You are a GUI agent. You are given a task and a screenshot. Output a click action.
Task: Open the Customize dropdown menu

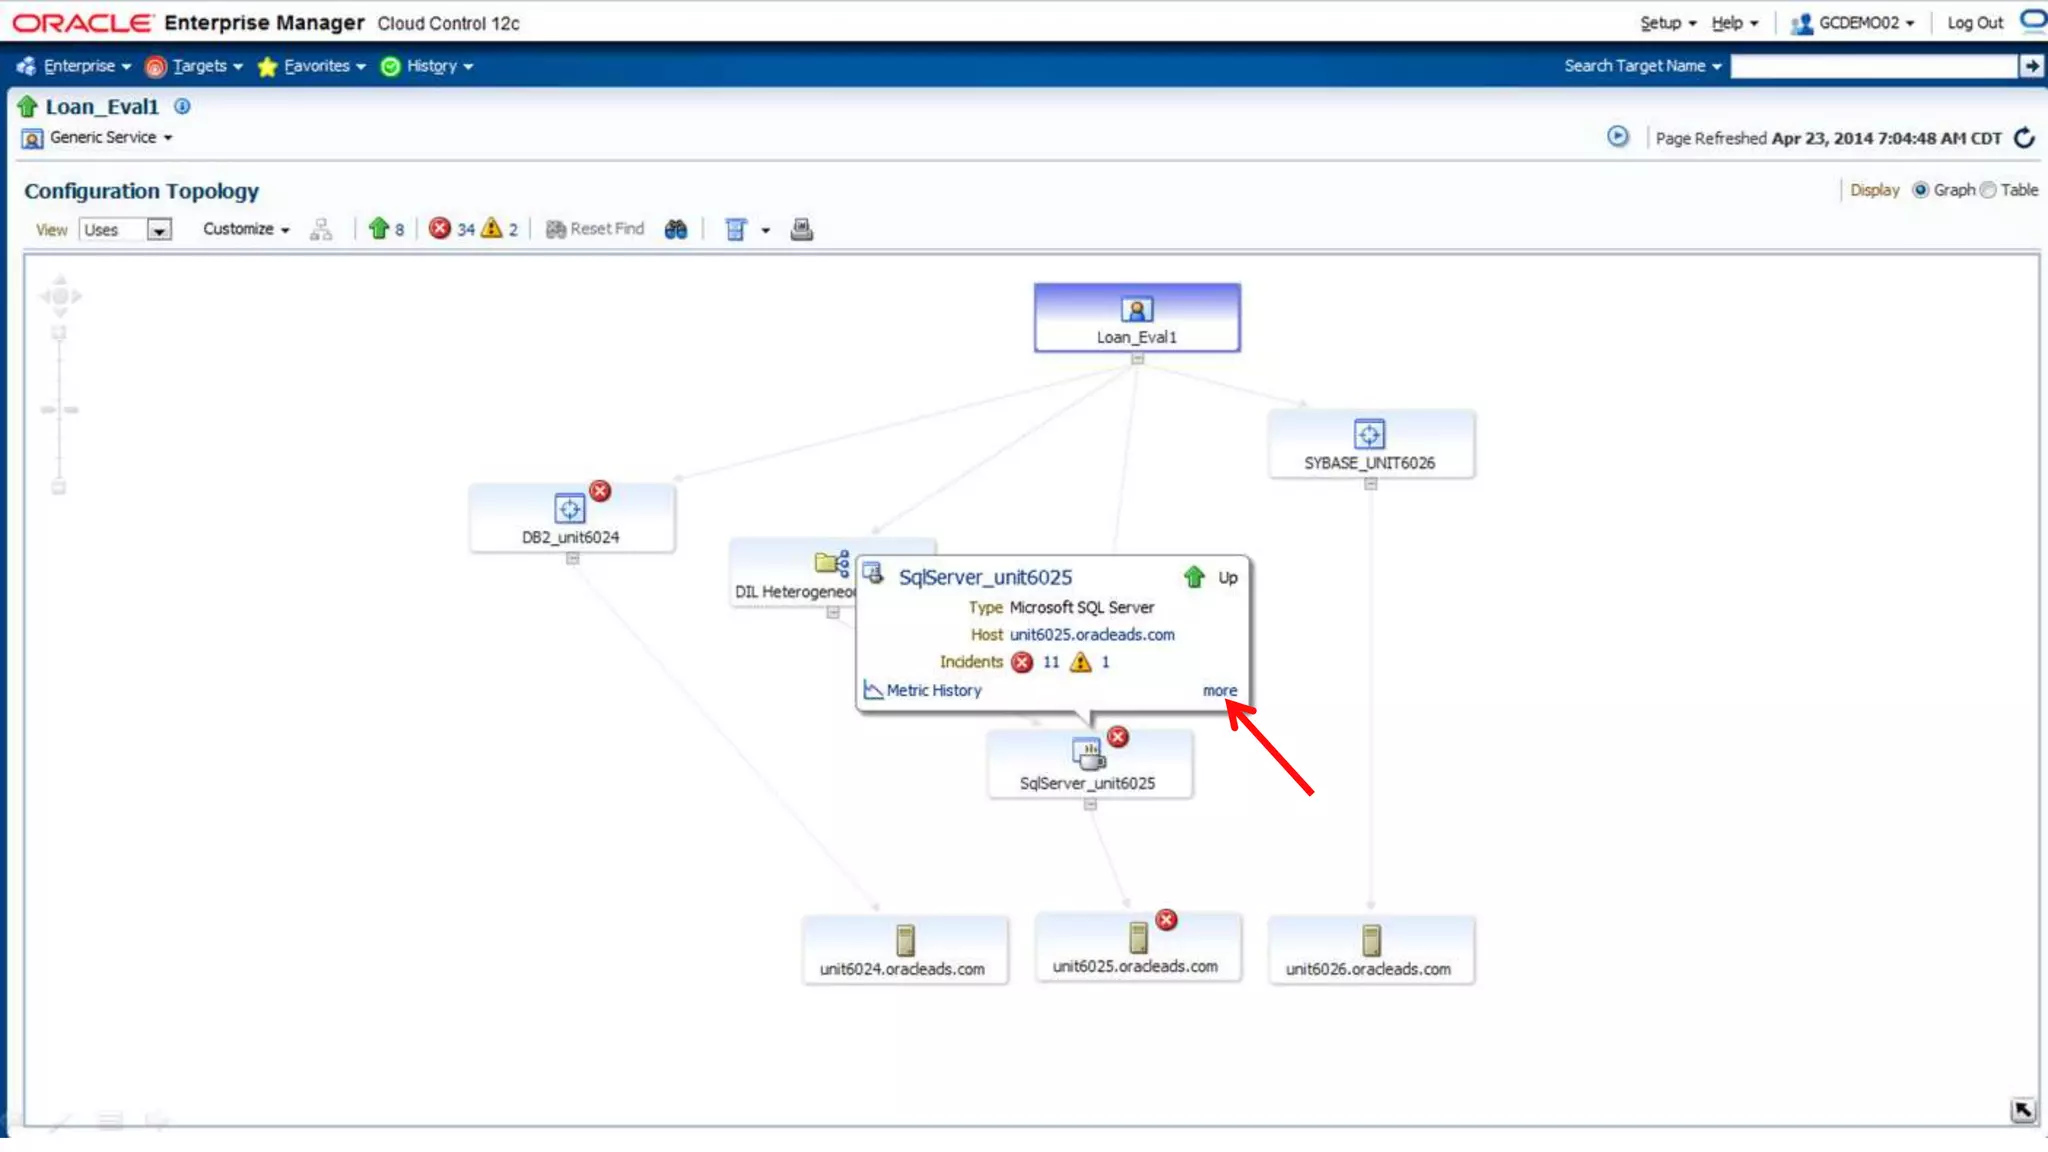click(x=246, y=229)
